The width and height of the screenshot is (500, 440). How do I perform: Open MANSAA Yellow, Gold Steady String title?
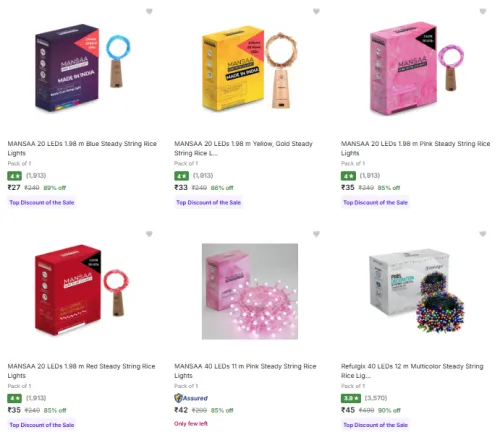[x=243, y=148]
